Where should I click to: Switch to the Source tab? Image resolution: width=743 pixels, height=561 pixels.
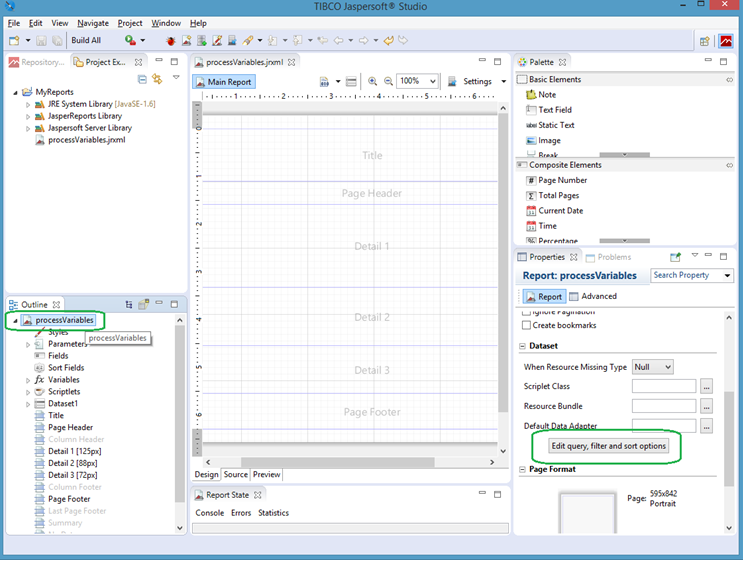(235, 475)
